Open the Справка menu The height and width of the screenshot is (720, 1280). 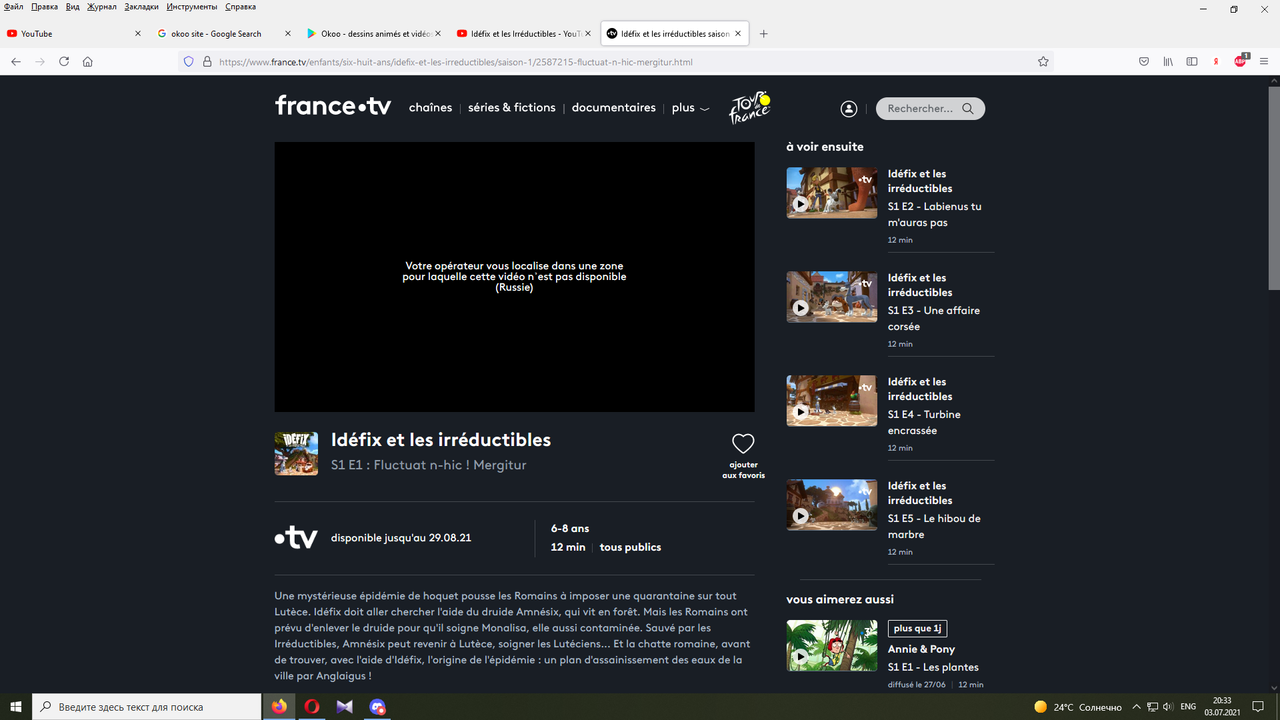click(240, 7)
